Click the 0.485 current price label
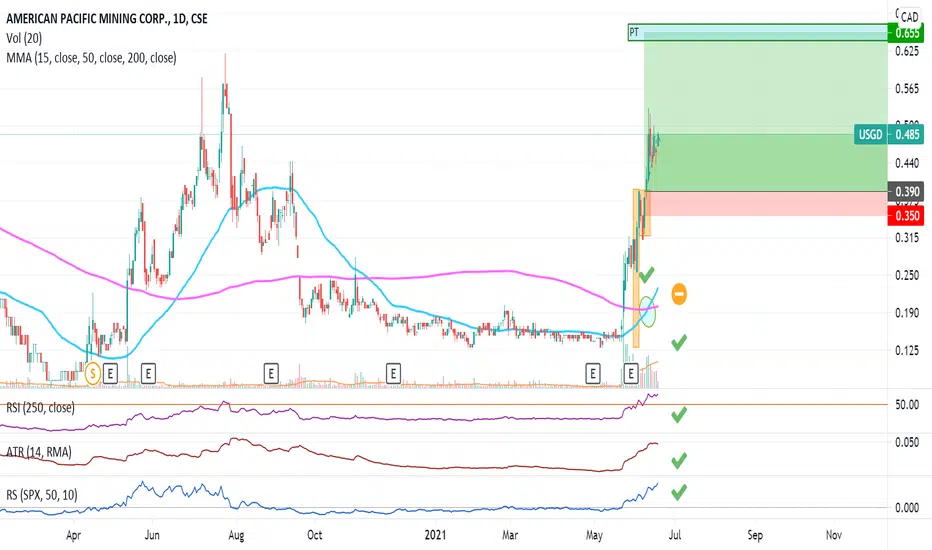Screen dimensions: 932x550 coord(906,134)
